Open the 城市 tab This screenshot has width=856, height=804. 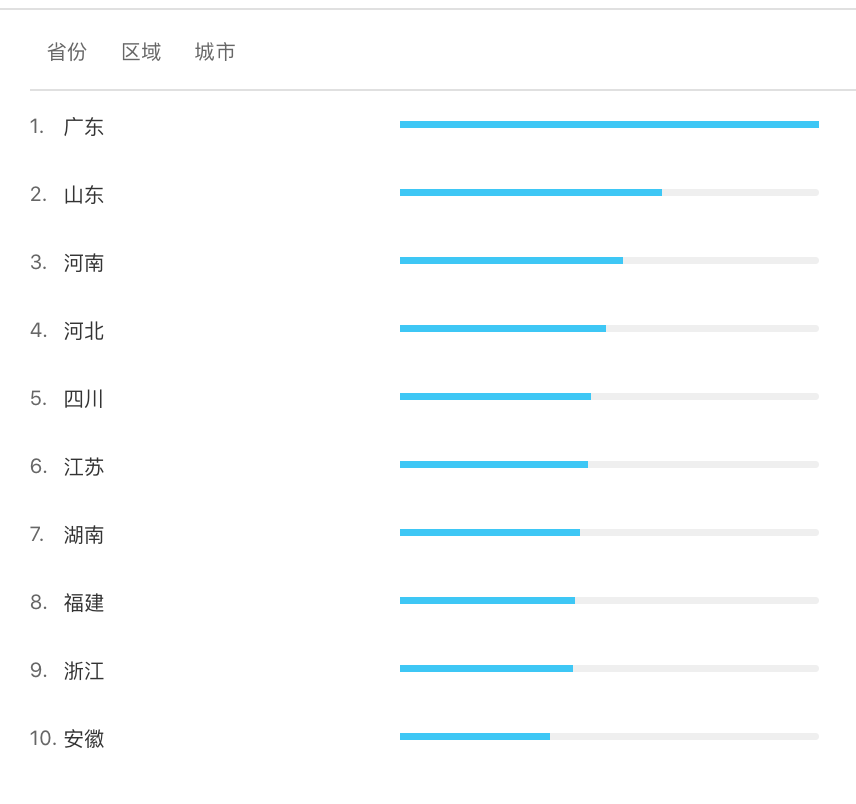click(215, 52)
